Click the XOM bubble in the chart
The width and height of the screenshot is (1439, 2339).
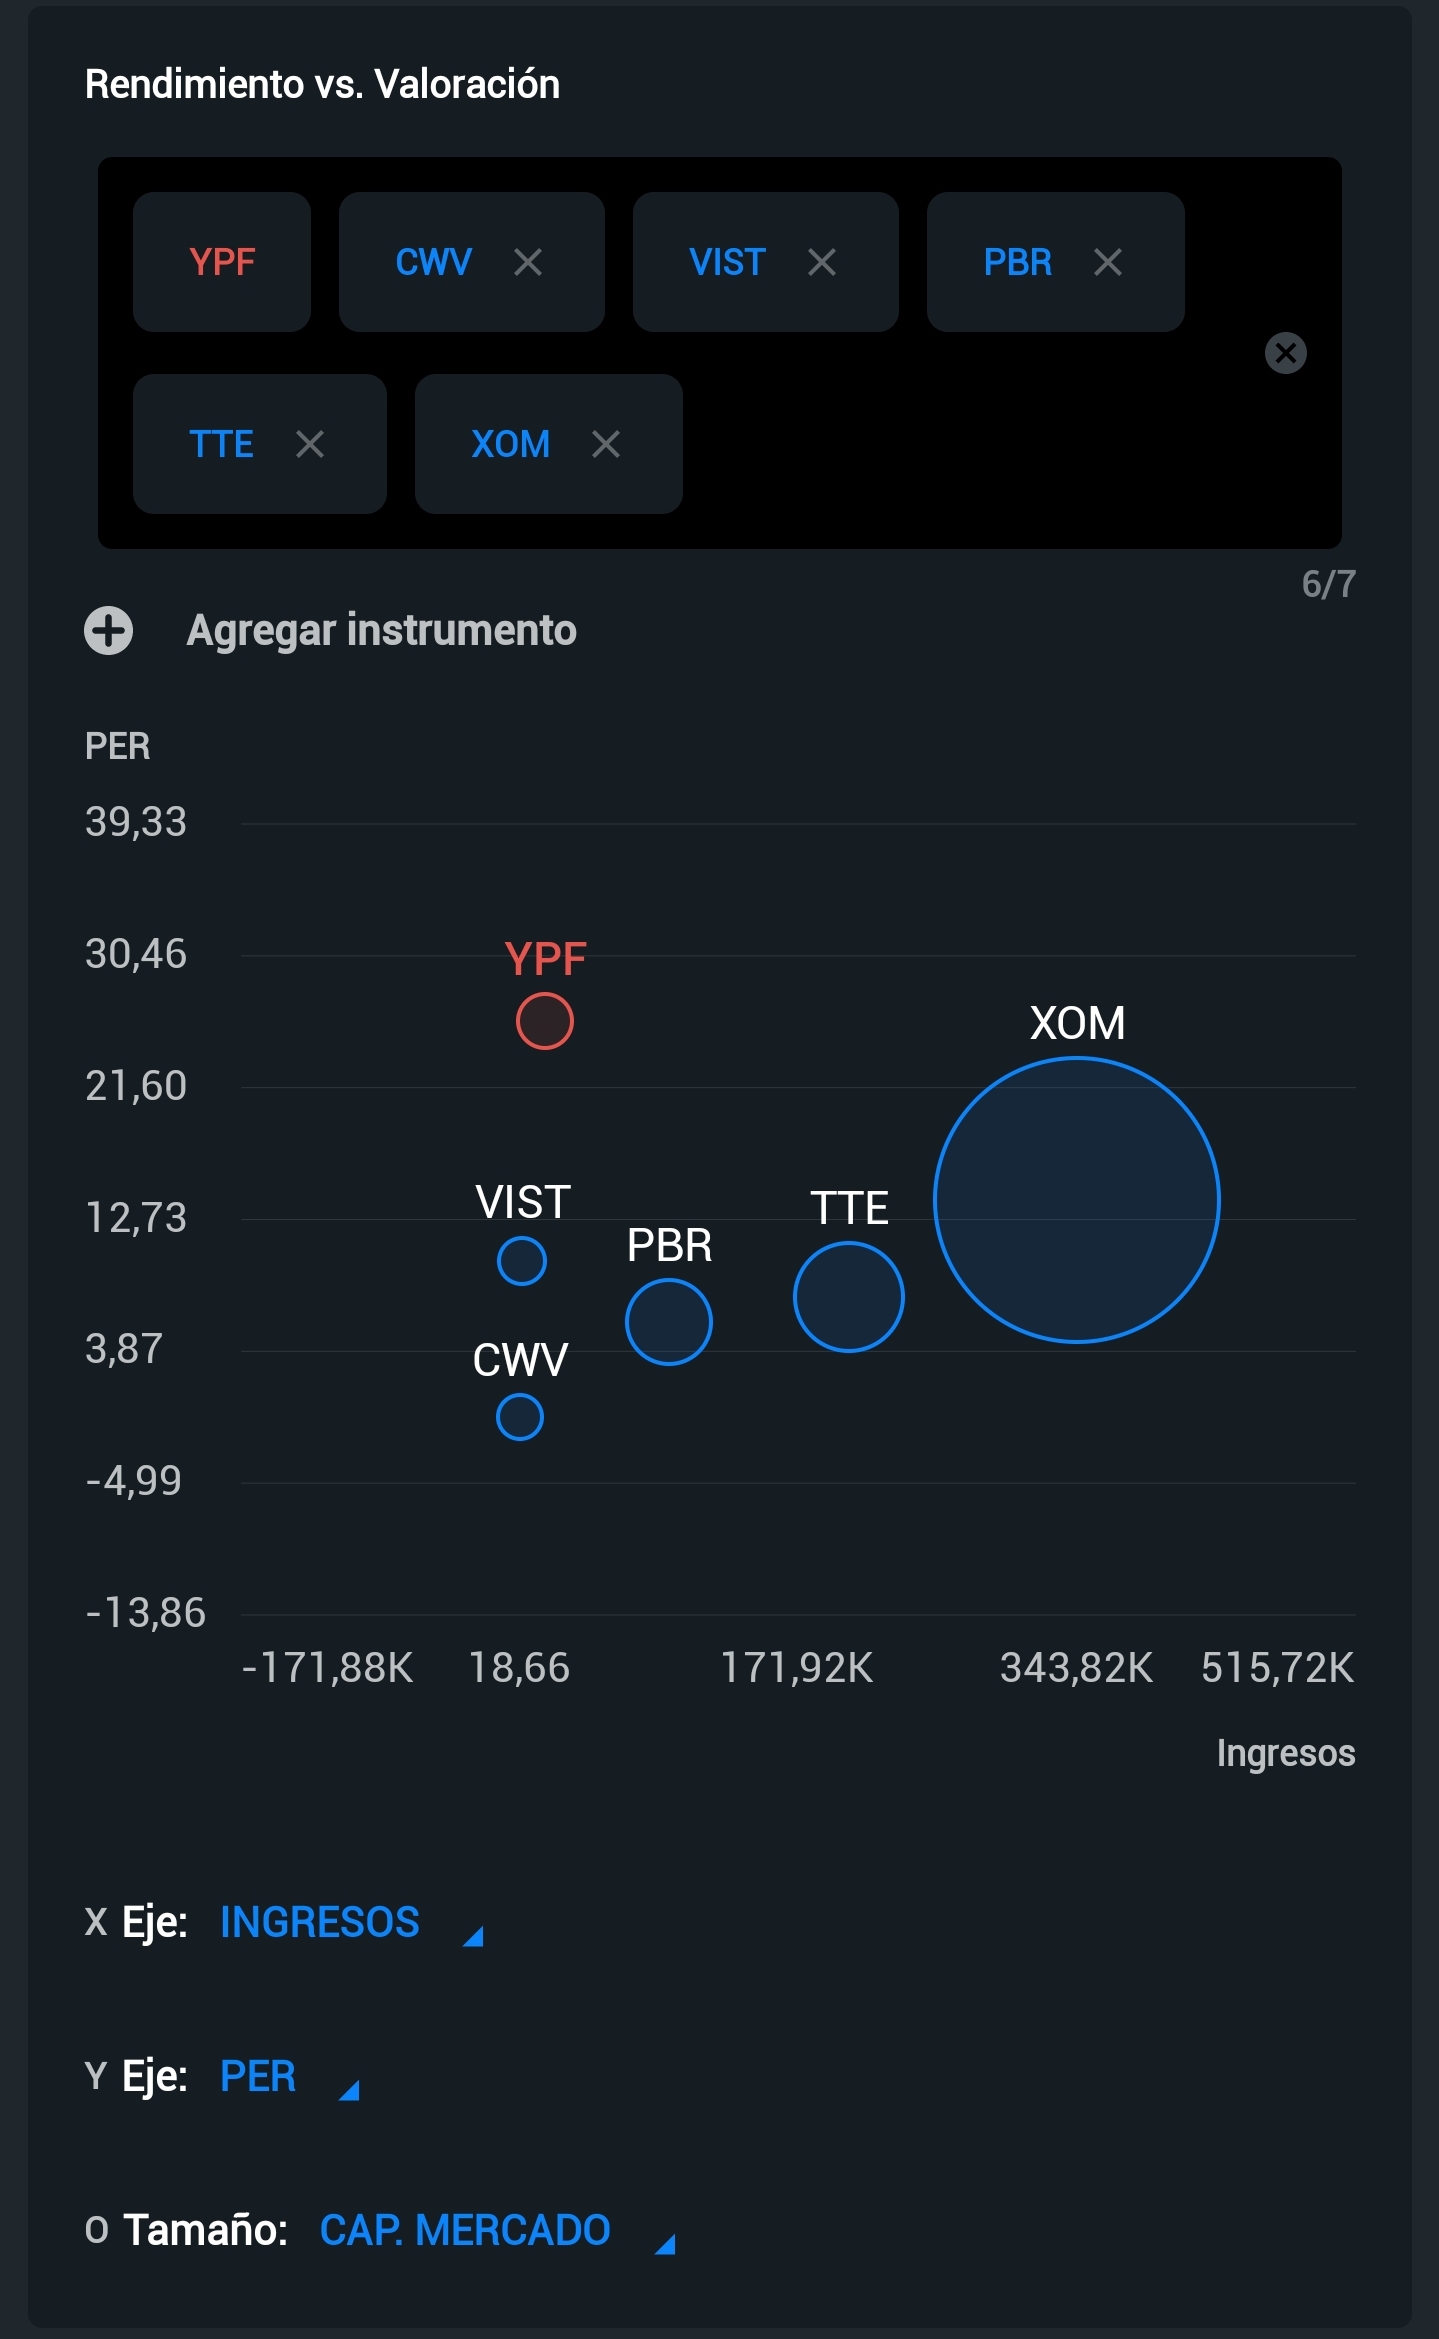coord(1077,1200)
